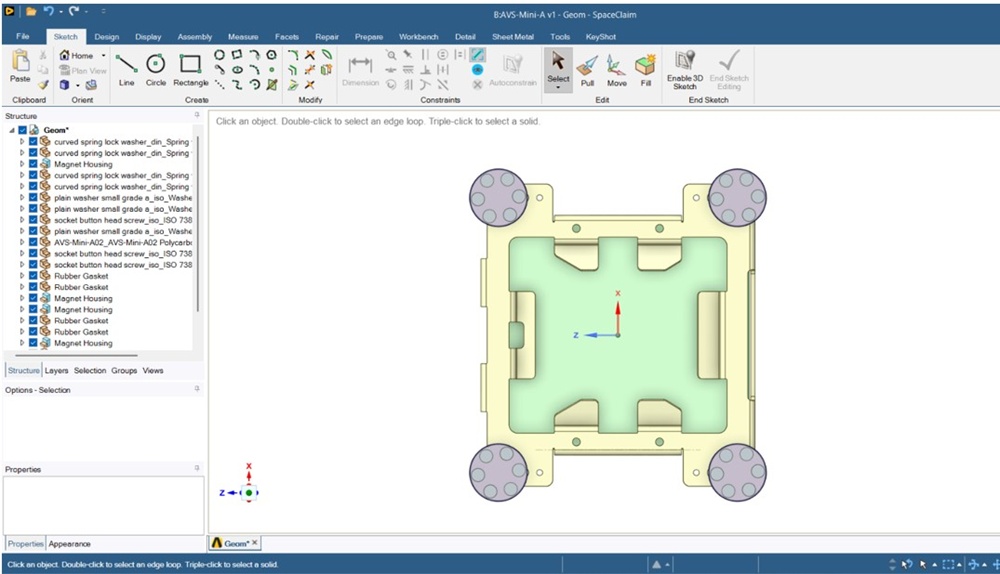The image size is (1000, 574).
Task: Click the Undo arrow in title bar
Action: (x=48, y=11)
